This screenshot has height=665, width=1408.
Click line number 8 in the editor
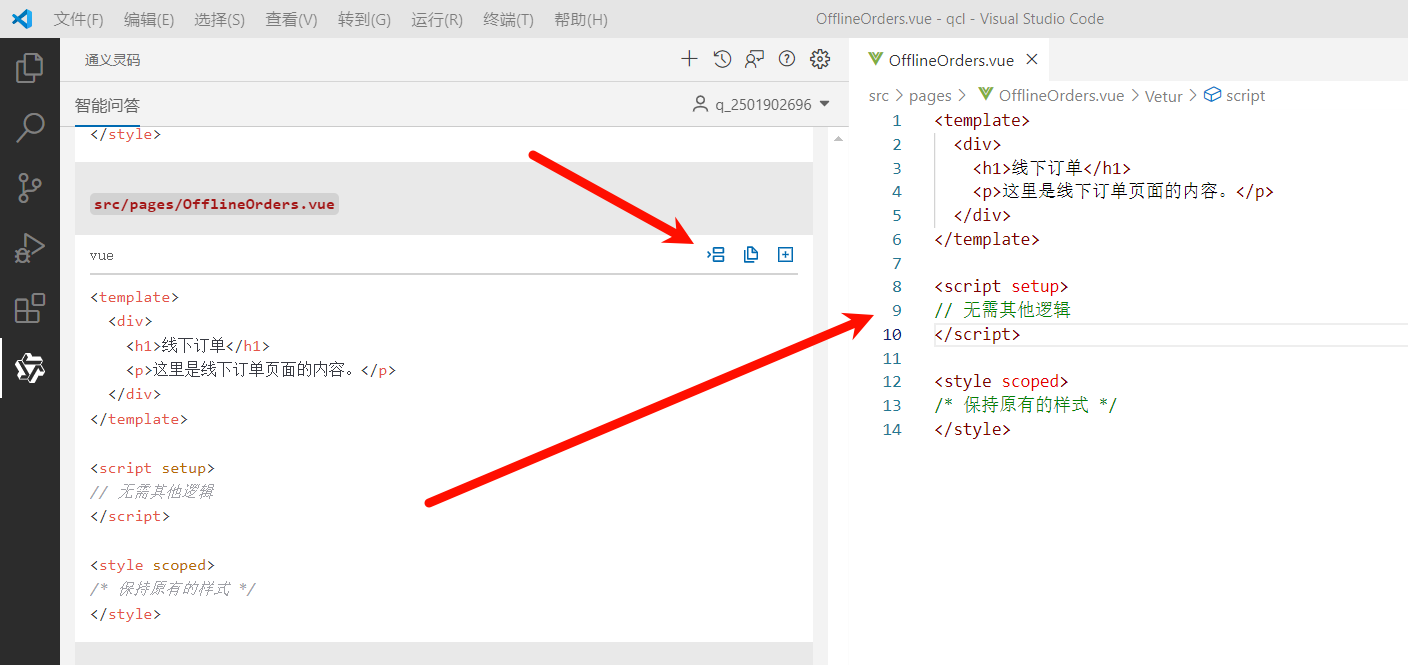pos(896,286)
